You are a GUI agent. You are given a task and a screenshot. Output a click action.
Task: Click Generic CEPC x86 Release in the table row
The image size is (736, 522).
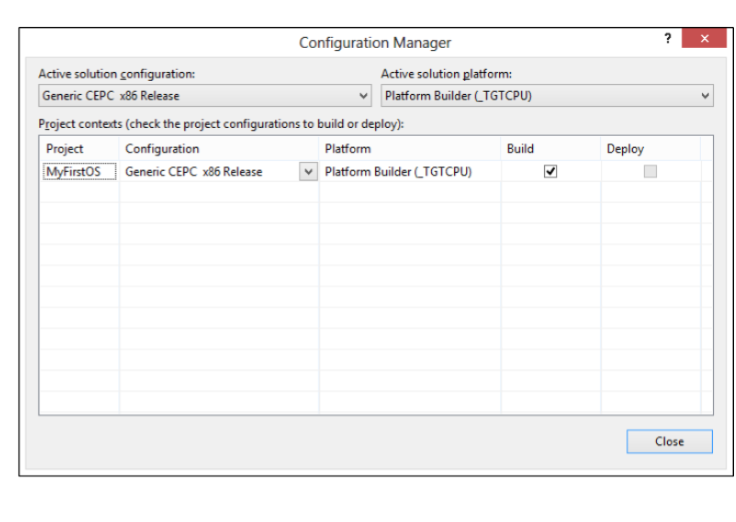click(x=193, y=172)
